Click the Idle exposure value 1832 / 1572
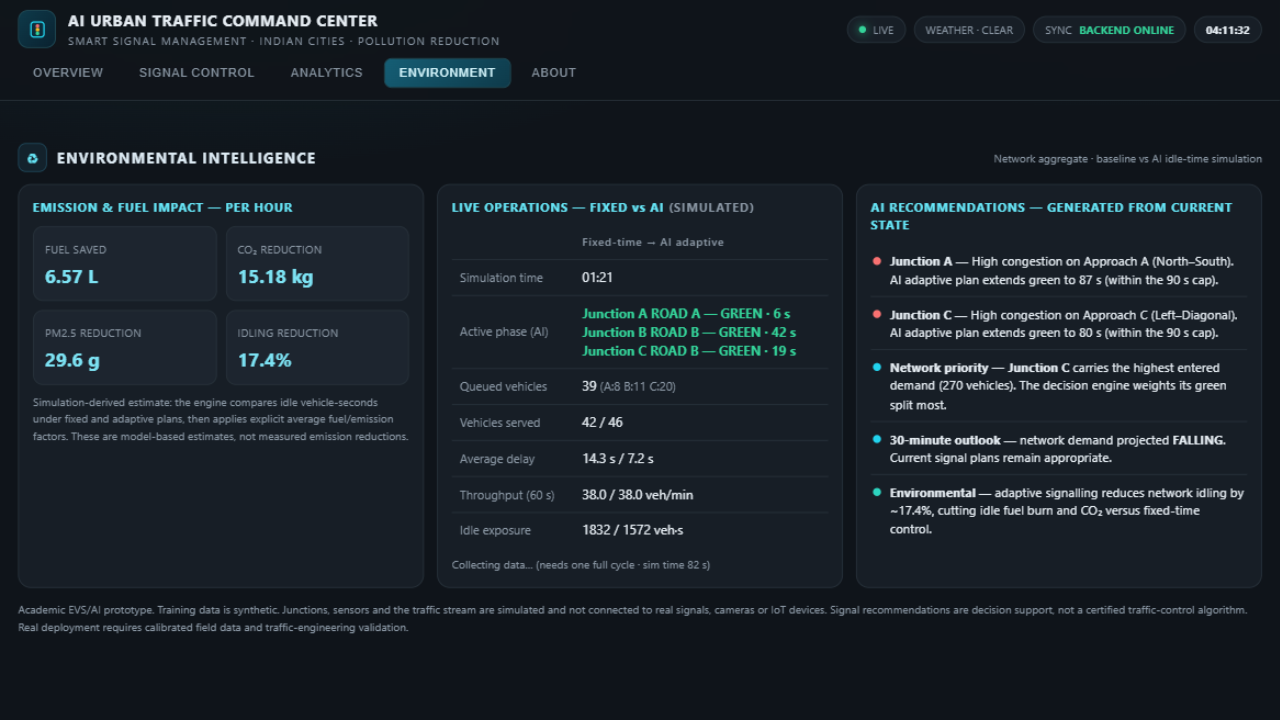This screenshot has height=720, width=1280. coord(631,531)
